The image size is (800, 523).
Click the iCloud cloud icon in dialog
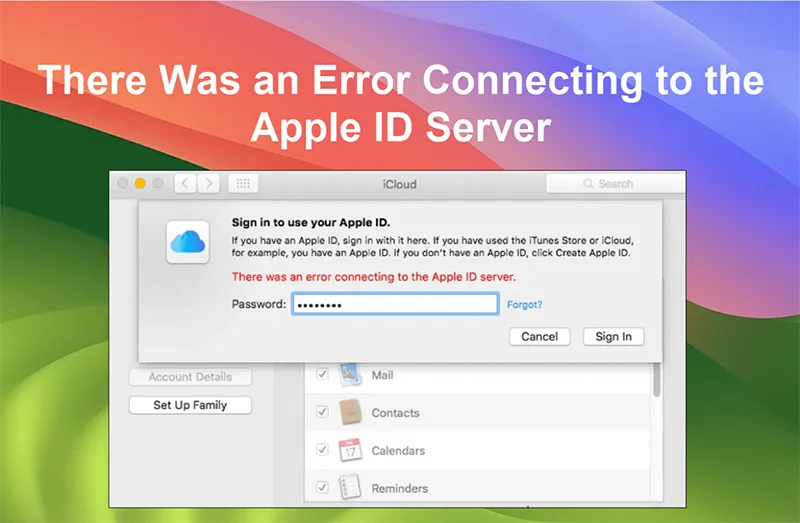188,242
